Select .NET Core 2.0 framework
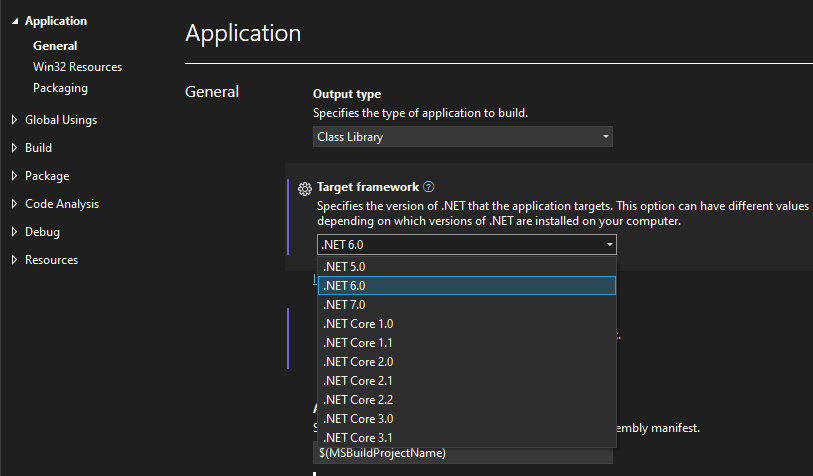Viewport: 813px width, 476px height. point(467,362)
